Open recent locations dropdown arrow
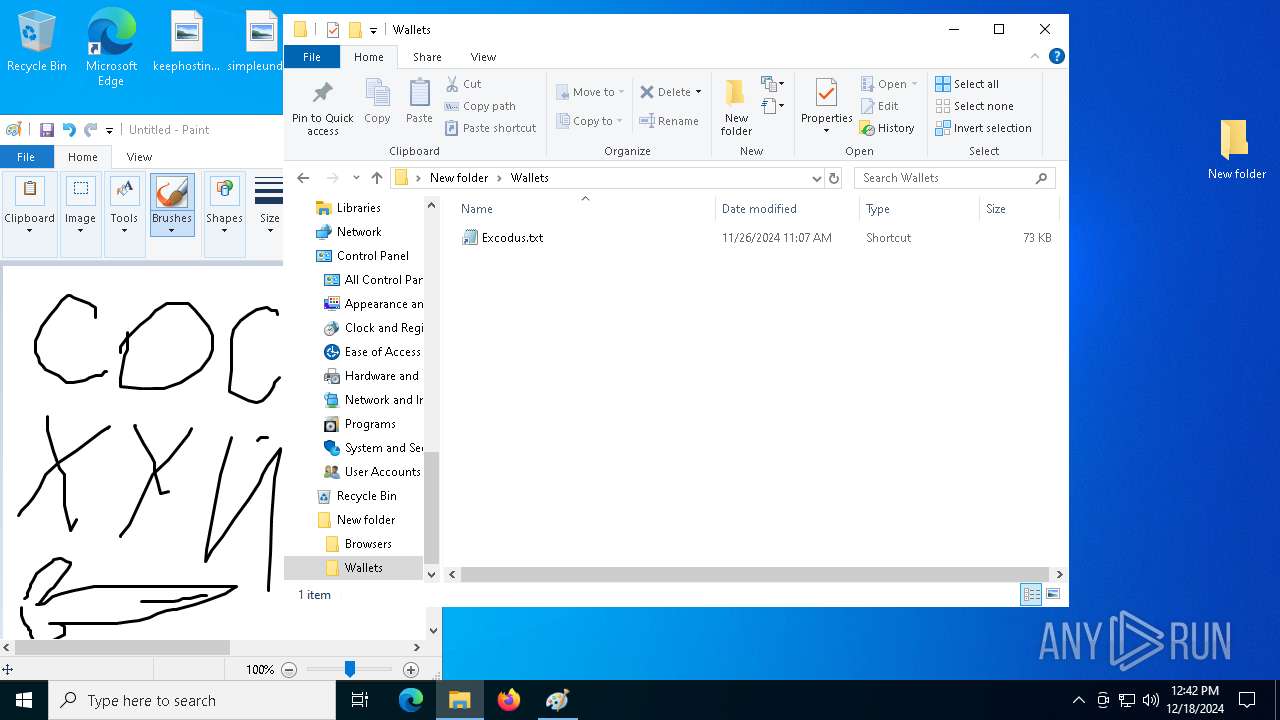1280x720 pixels. (x=356, y=178)
